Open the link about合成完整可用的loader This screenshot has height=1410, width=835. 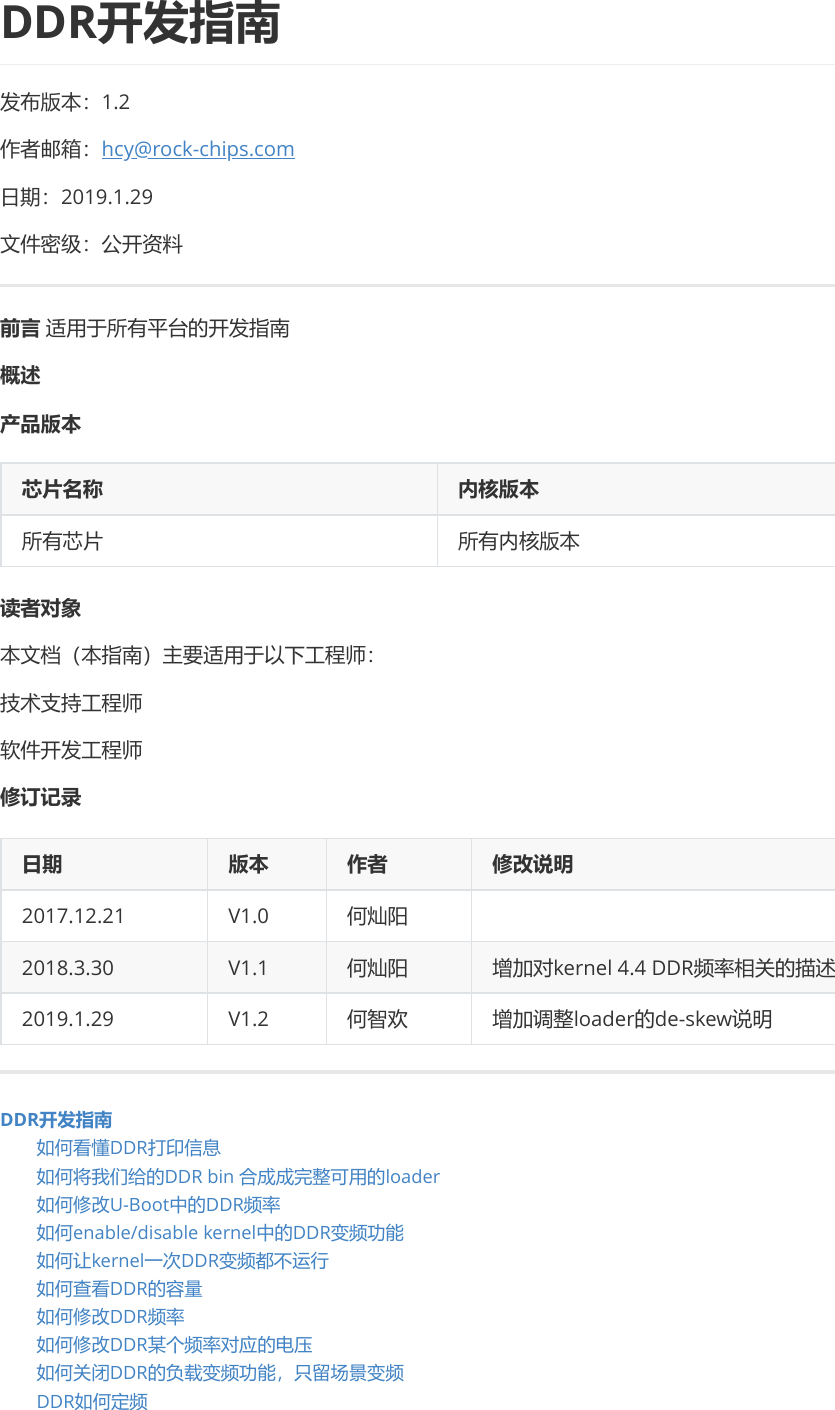237,1176
